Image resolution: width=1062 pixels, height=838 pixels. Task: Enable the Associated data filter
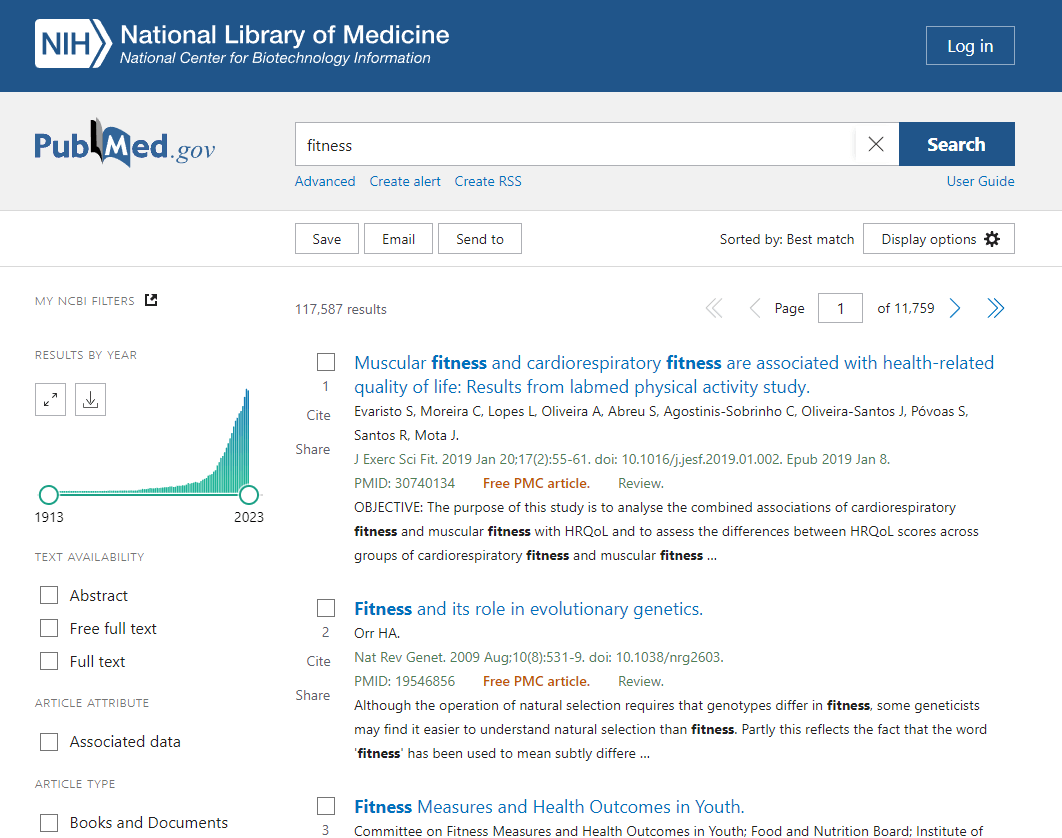(49, 742)
